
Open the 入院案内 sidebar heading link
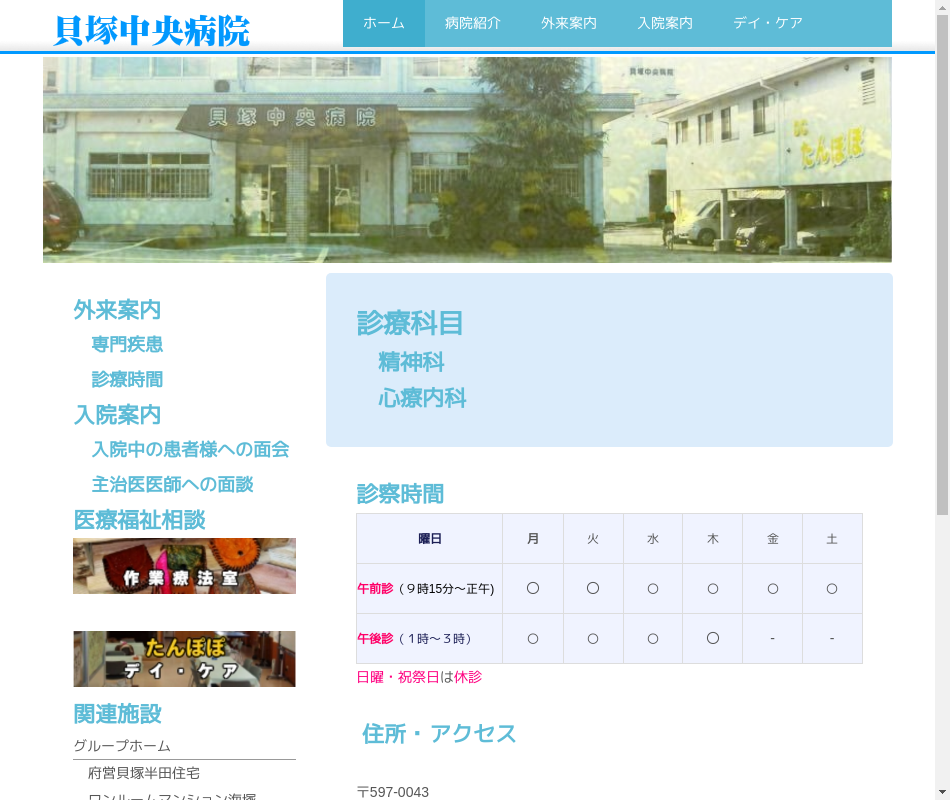click(117, 415)
